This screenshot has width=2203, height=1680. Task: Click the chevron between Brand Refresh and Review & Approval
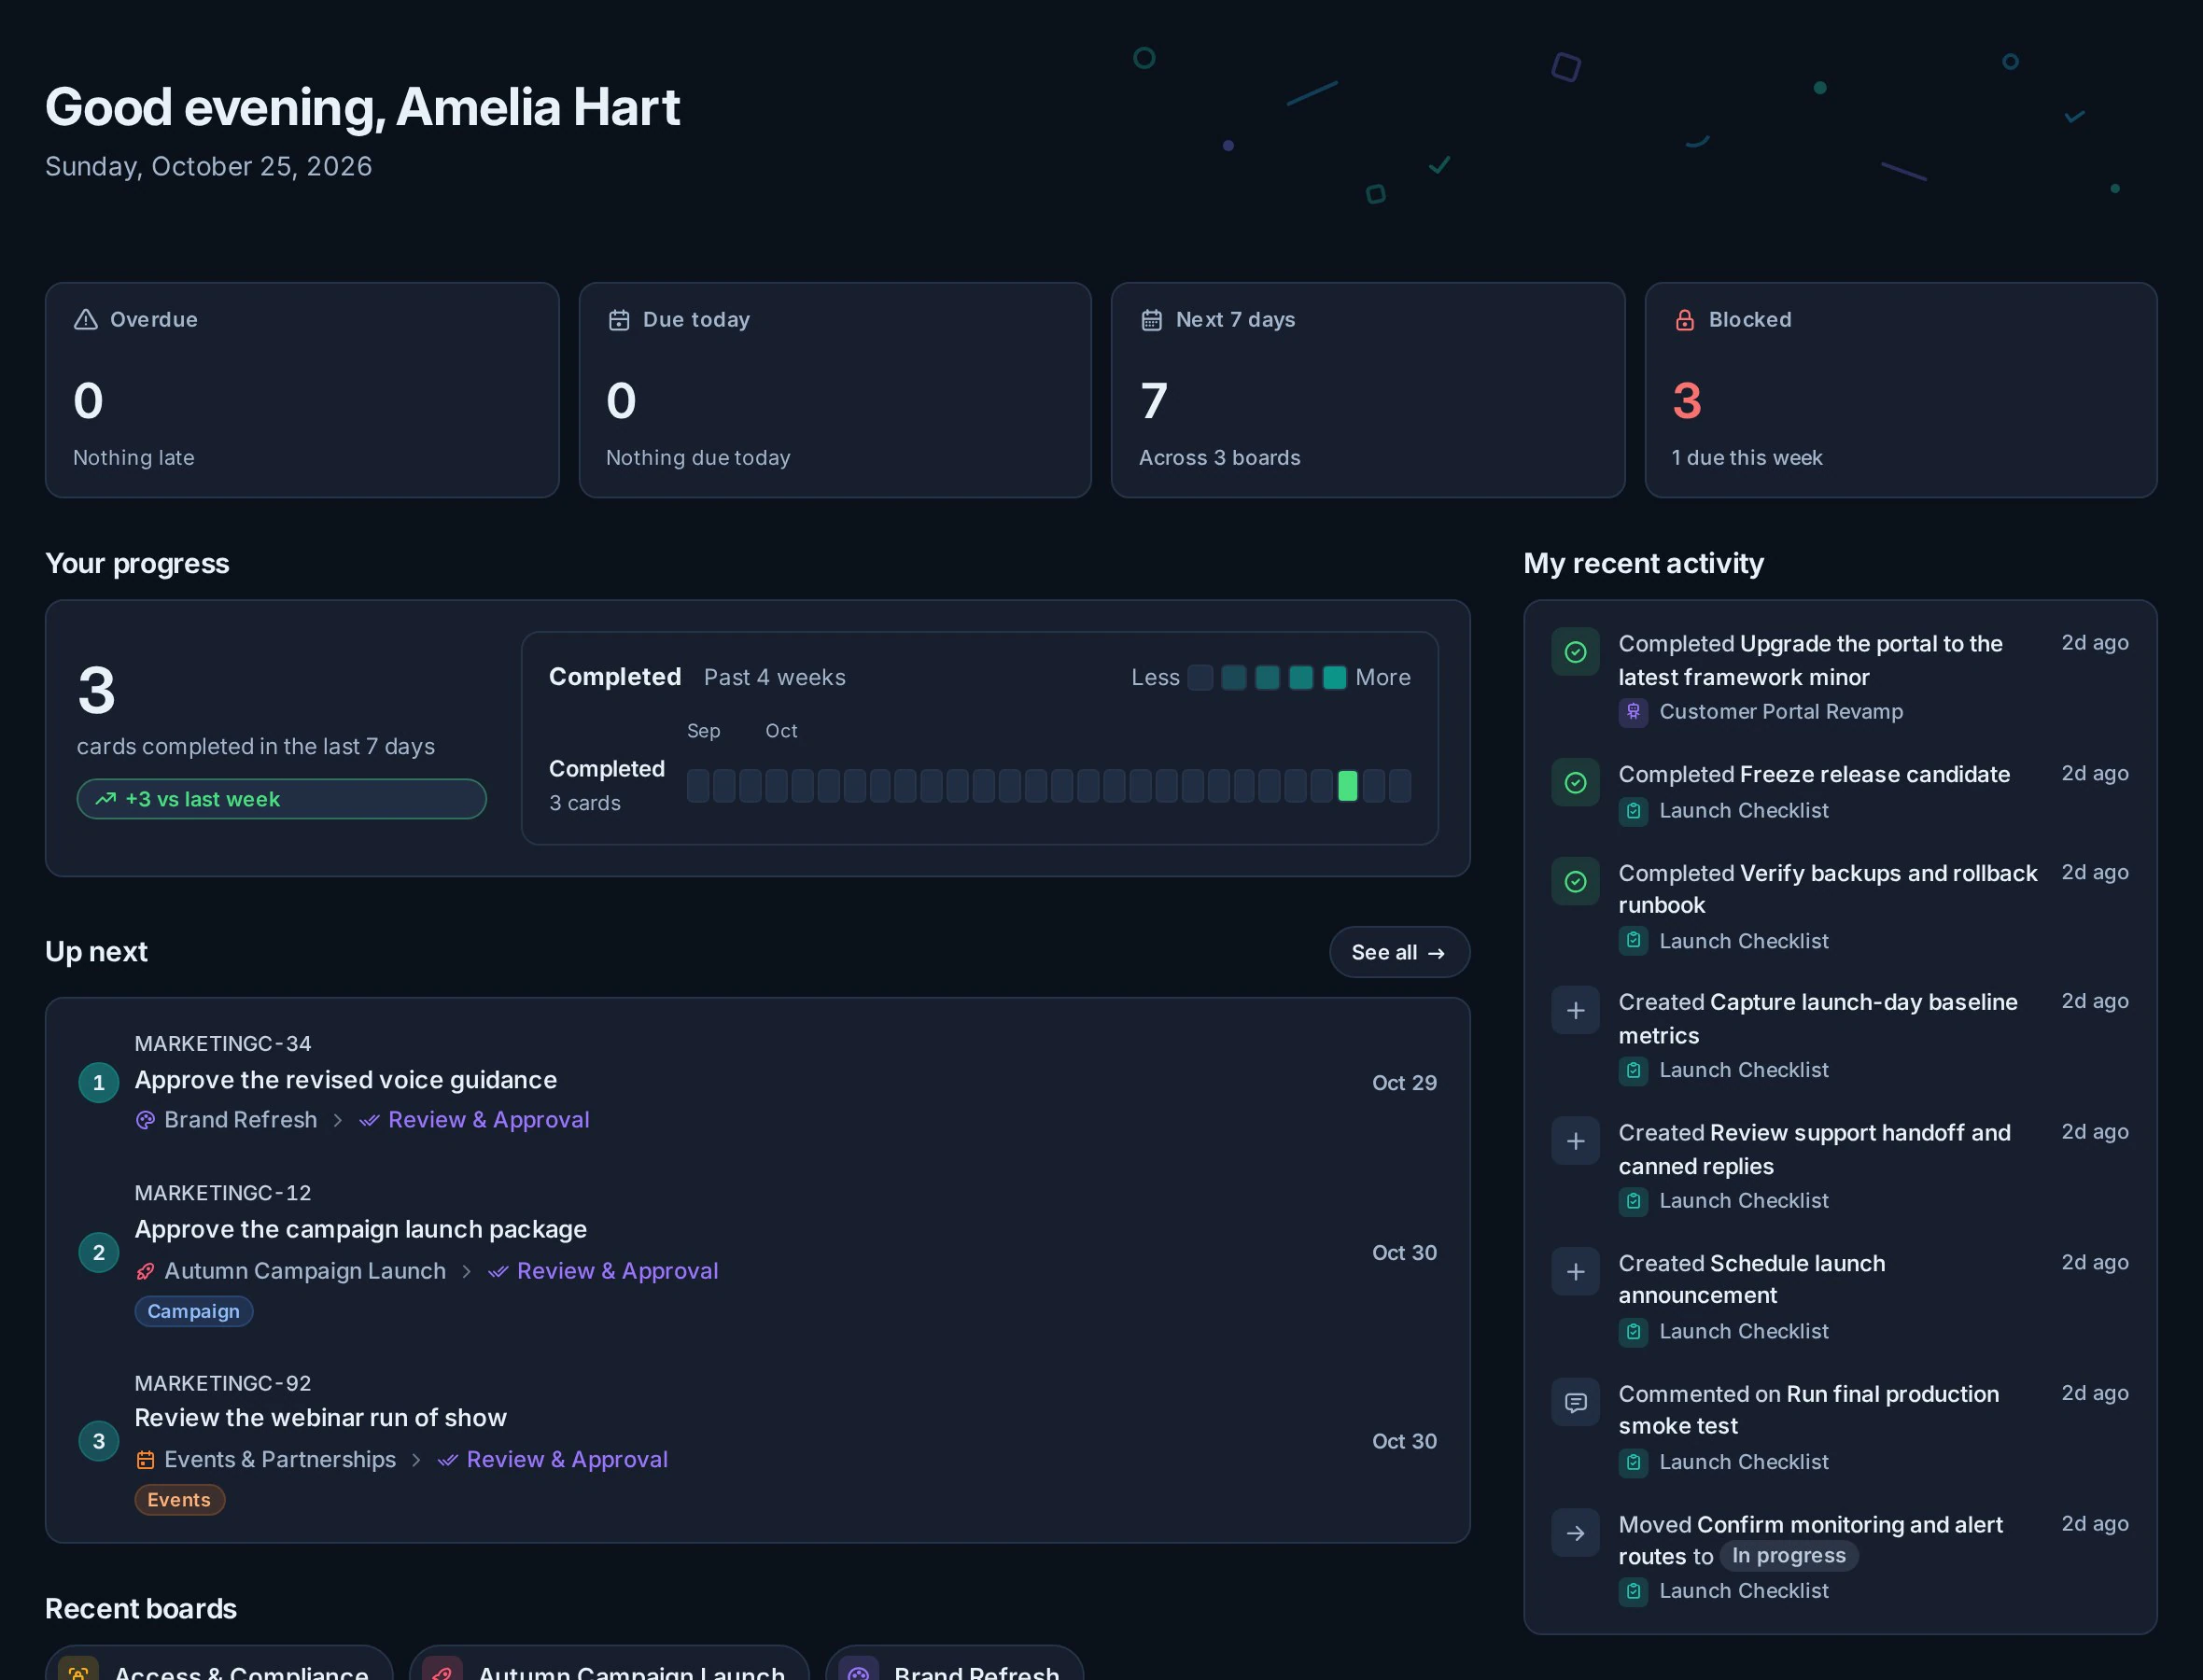point(338,1121)
